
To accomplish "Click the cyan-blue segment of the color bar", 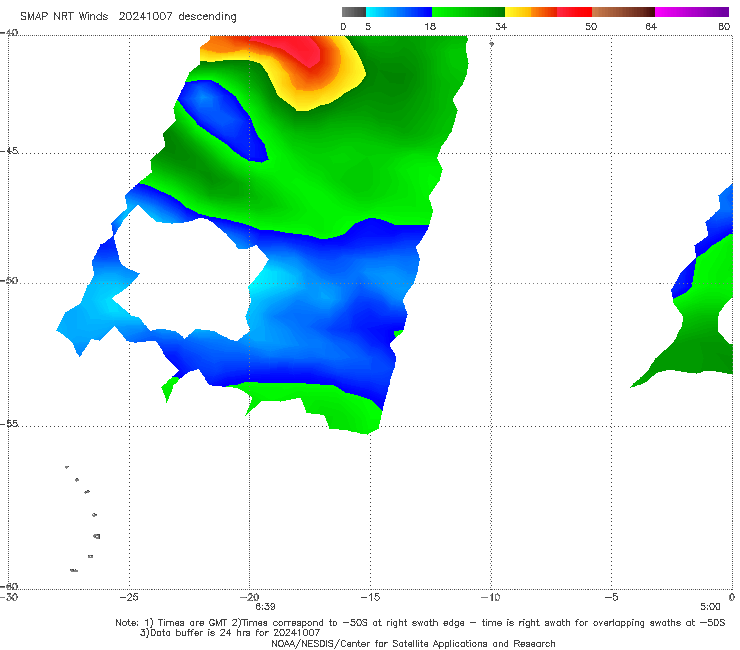I will pyautogui.click(x=399, y=12).
